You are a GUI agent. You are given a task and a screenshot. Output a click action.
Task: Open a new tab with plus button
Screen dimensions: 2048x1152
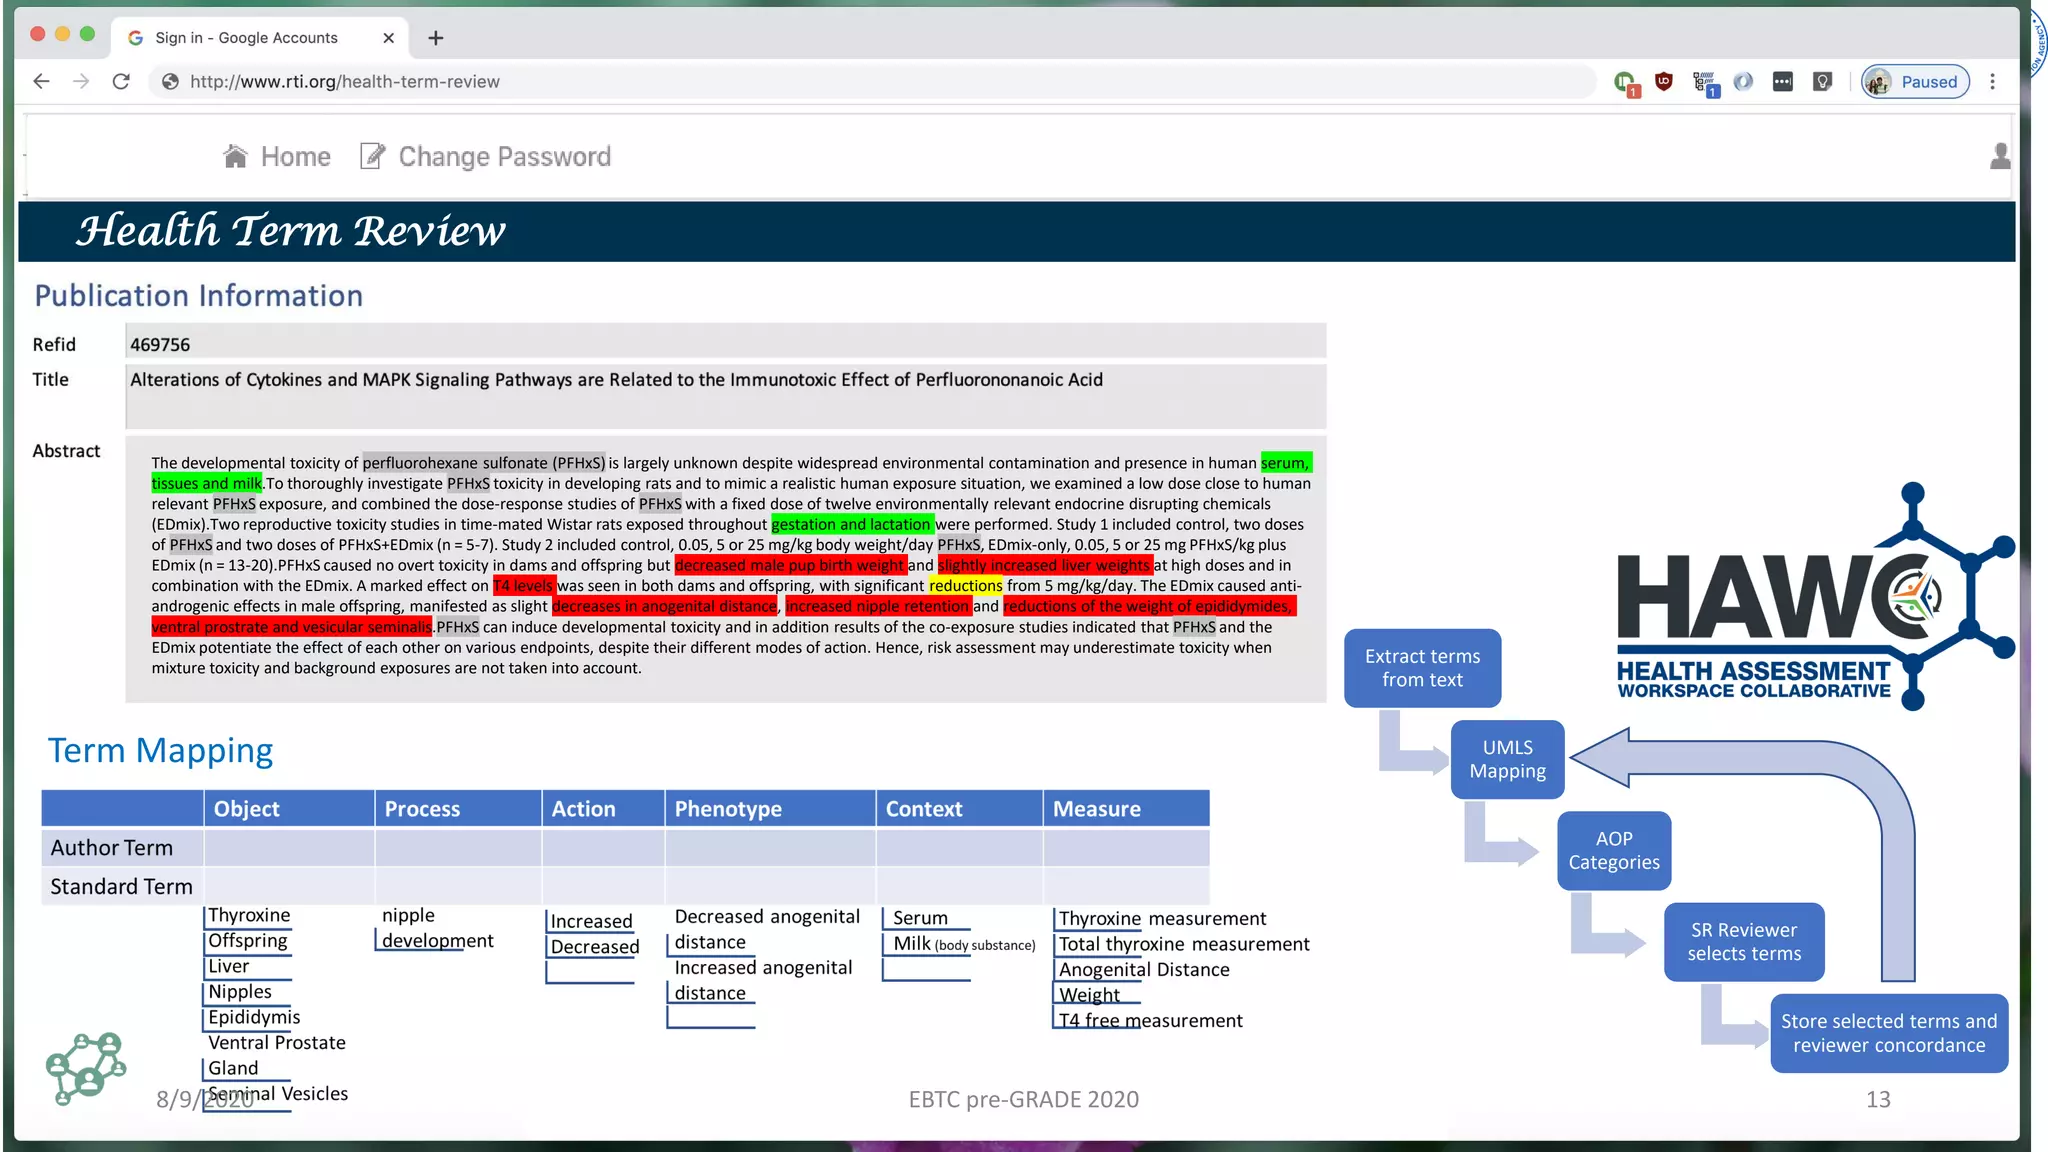435,38
